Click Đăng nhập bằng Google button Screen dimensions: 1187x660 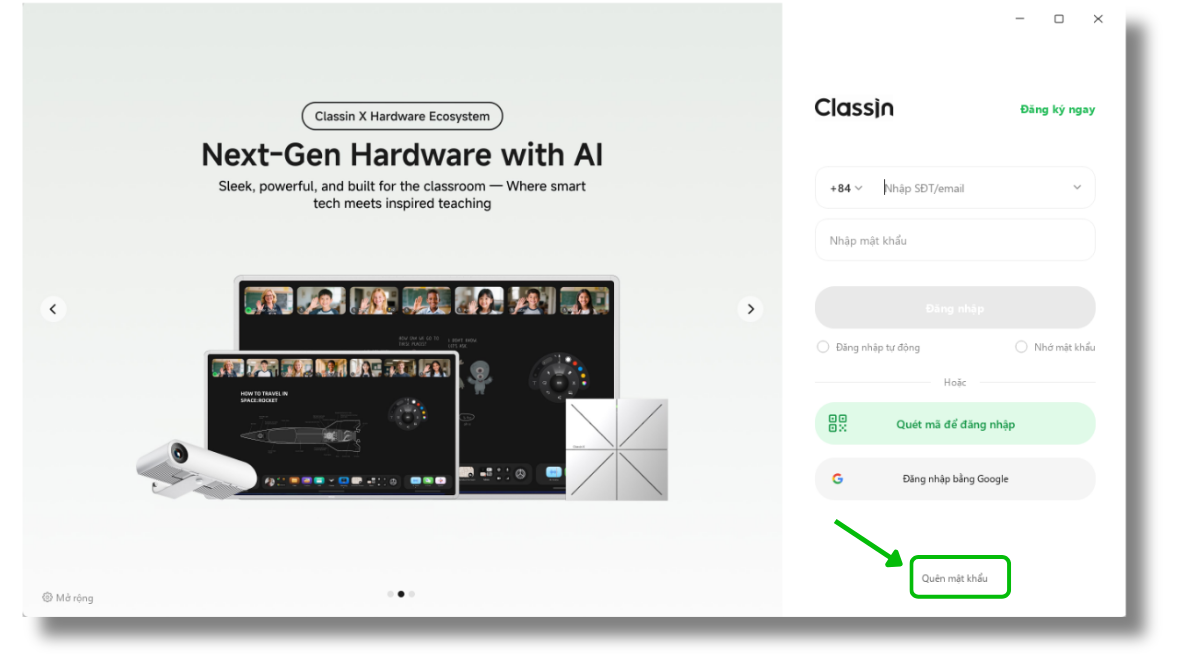click(x=955, y=478)
